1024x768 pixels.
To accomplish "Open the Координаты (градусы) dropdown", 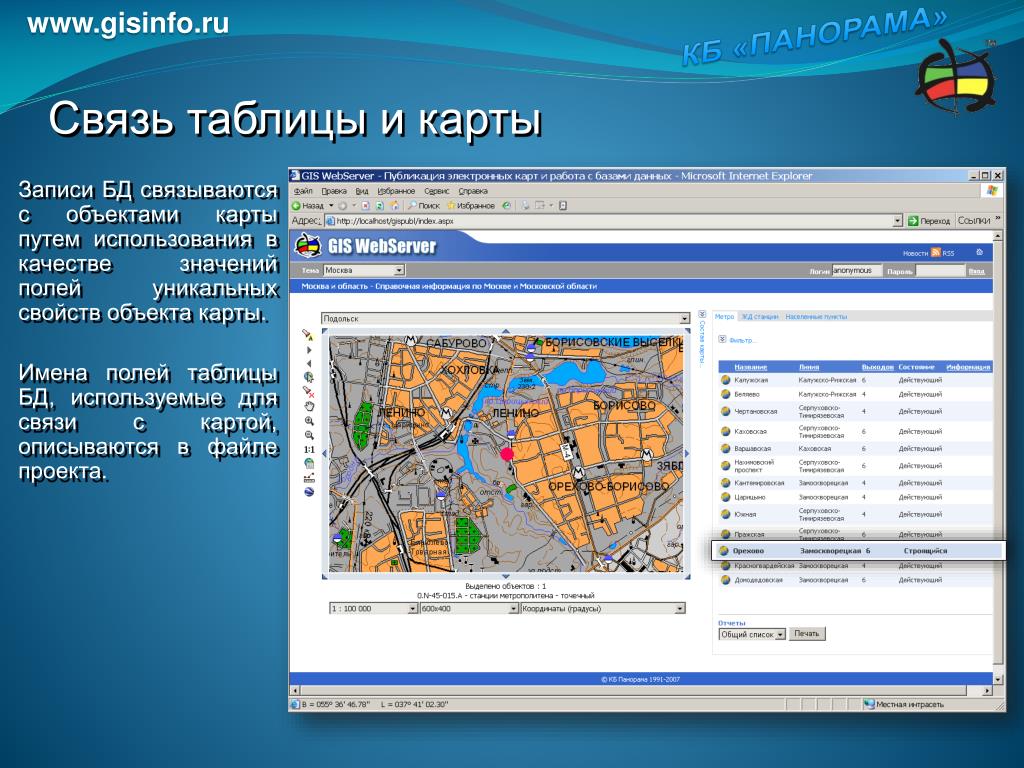I will coord(603,608).
